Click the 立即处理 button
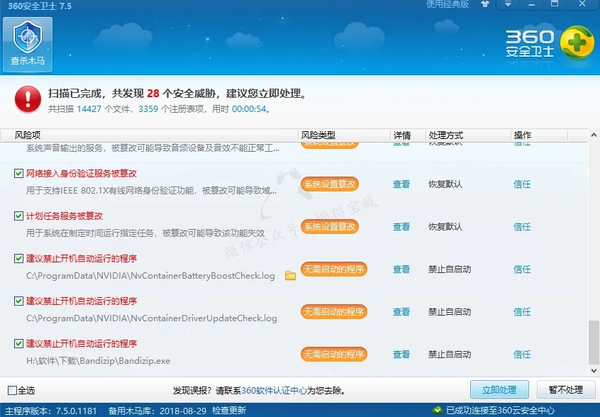The height and width of the screenshot is (417, 600). coord(498,389)
